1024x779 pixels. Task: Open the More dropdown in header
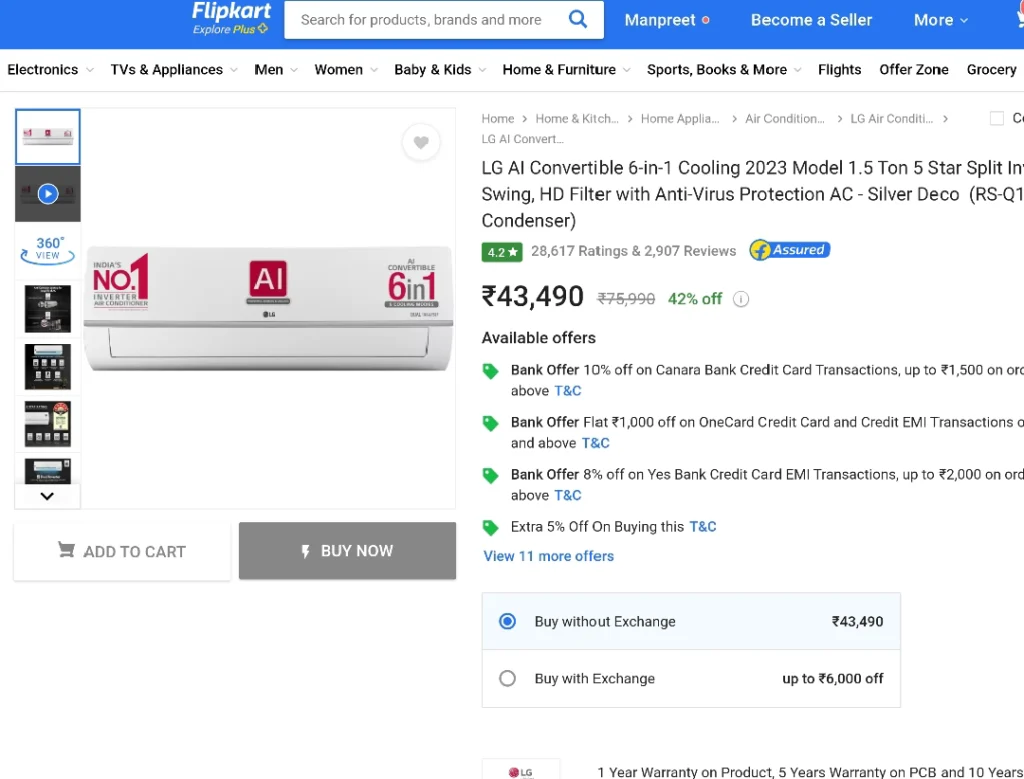point(940,20)
